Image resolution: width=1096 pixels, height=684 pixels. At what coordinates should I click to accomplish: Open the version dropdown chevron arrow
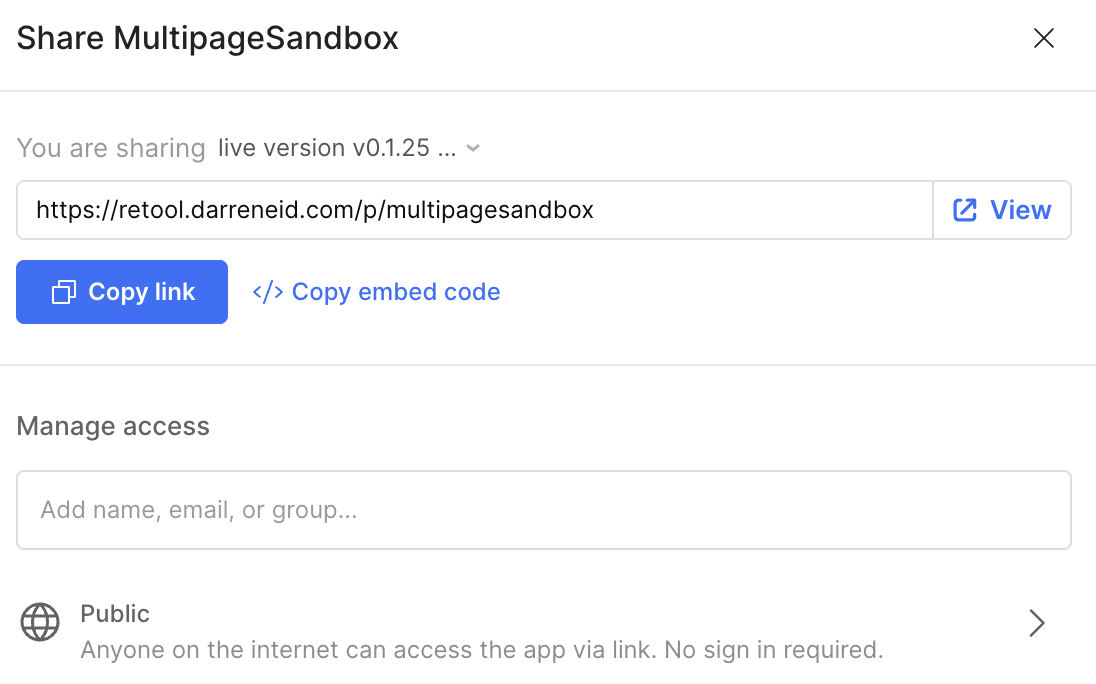point(474,149)
